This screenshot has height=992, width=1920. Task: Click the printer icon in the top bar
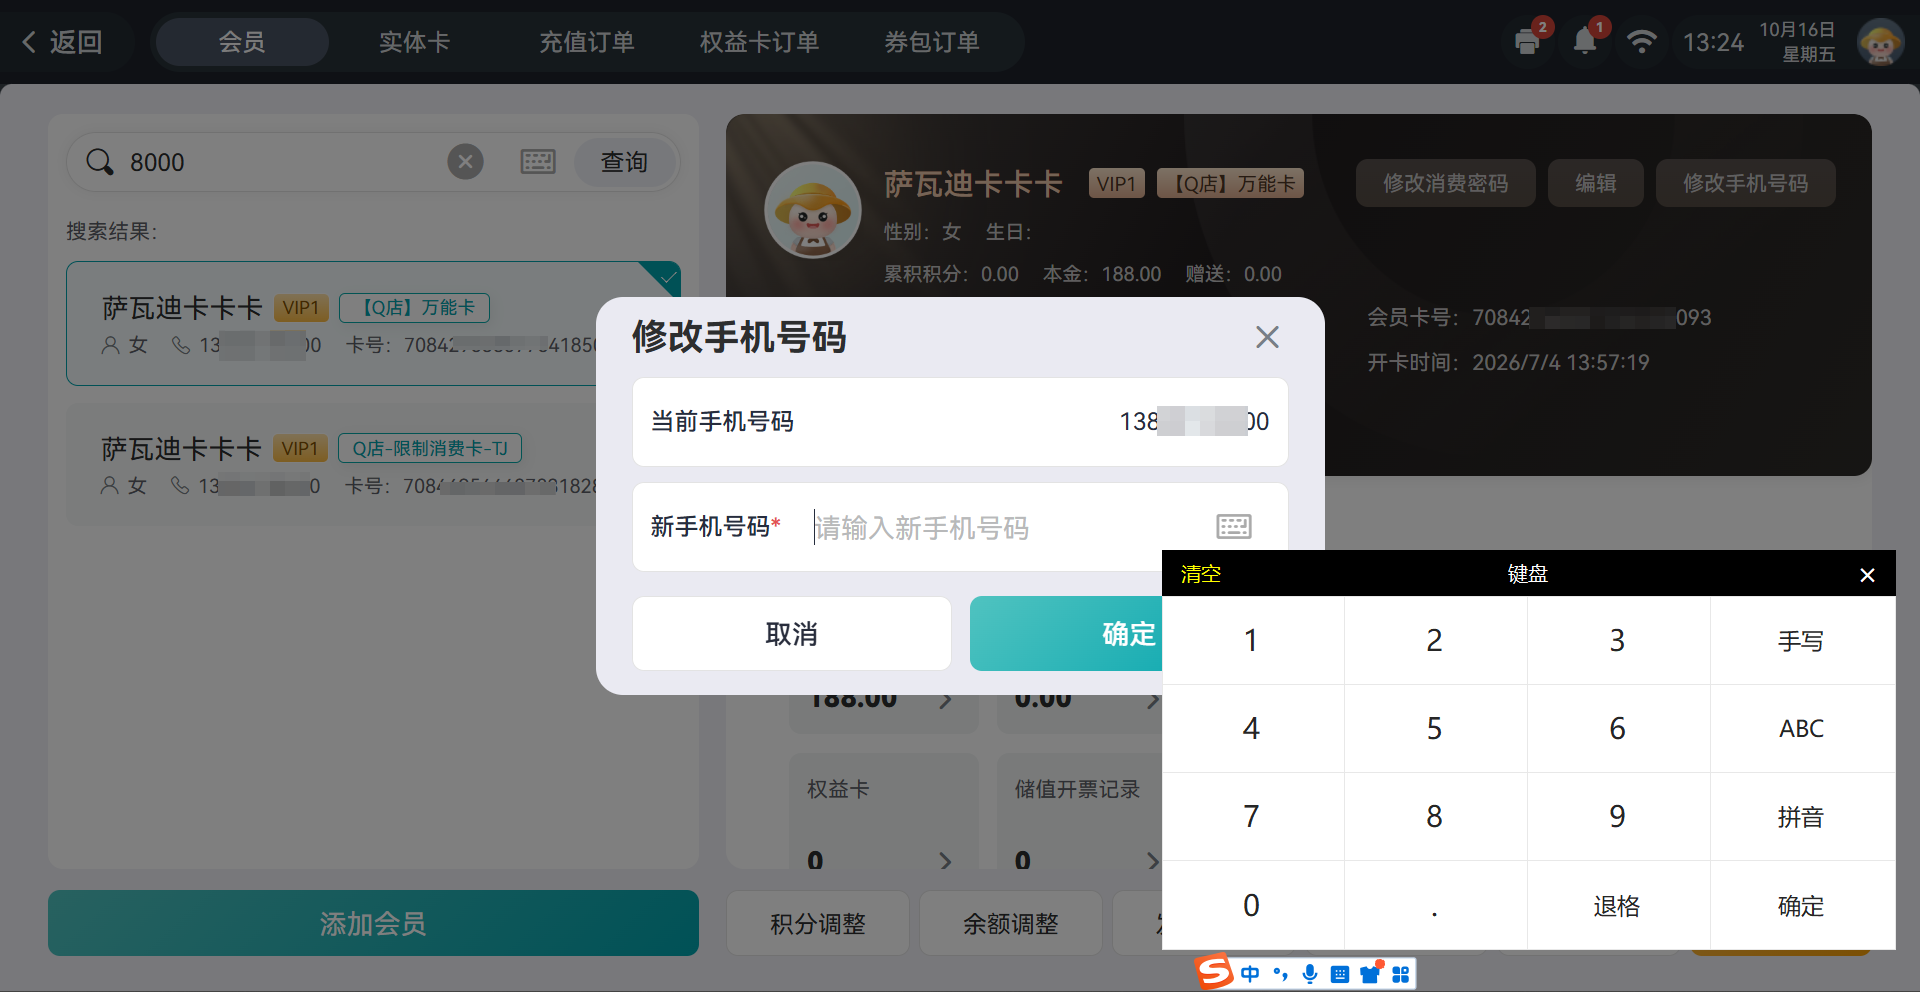[x=1527, y=42]
